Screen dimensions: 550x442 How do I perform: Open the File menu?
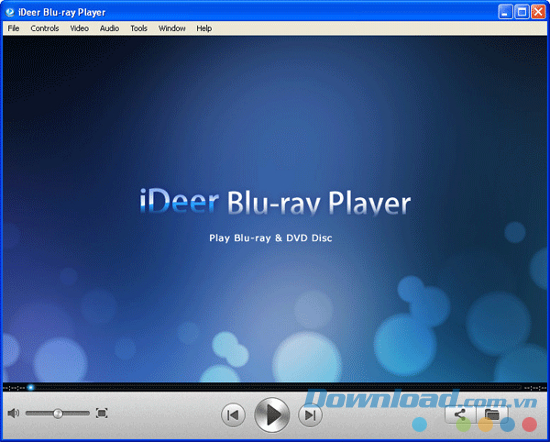point(13,28)
